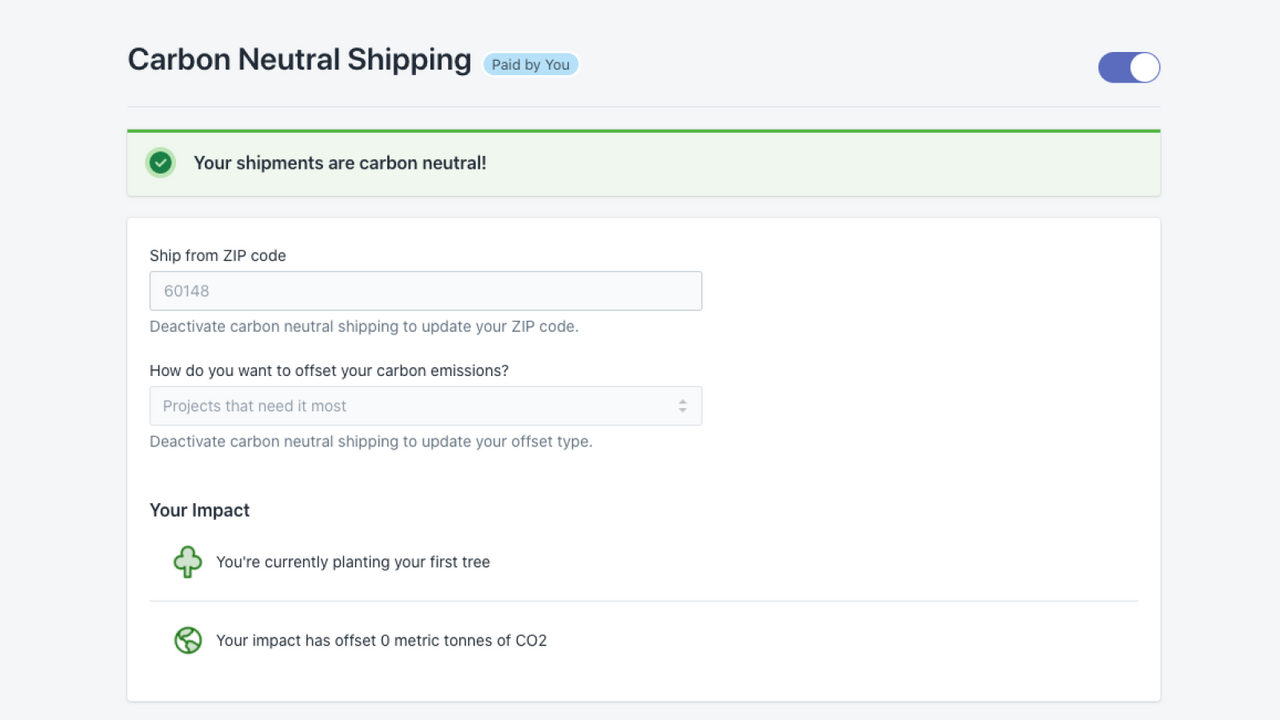Click the green checkmark success icon

(x=160, y=162)
